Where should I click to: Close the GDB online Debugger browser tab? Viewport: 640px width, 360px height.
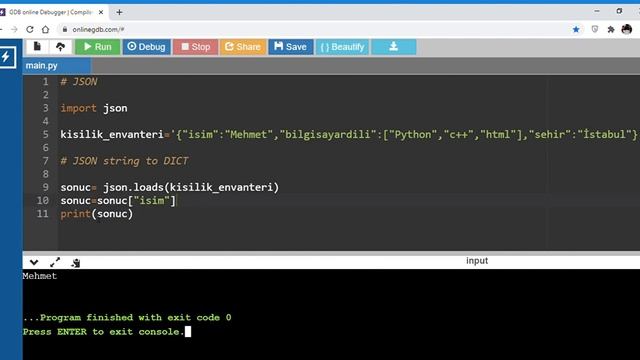pyautogui.click(x=101, y=12)
